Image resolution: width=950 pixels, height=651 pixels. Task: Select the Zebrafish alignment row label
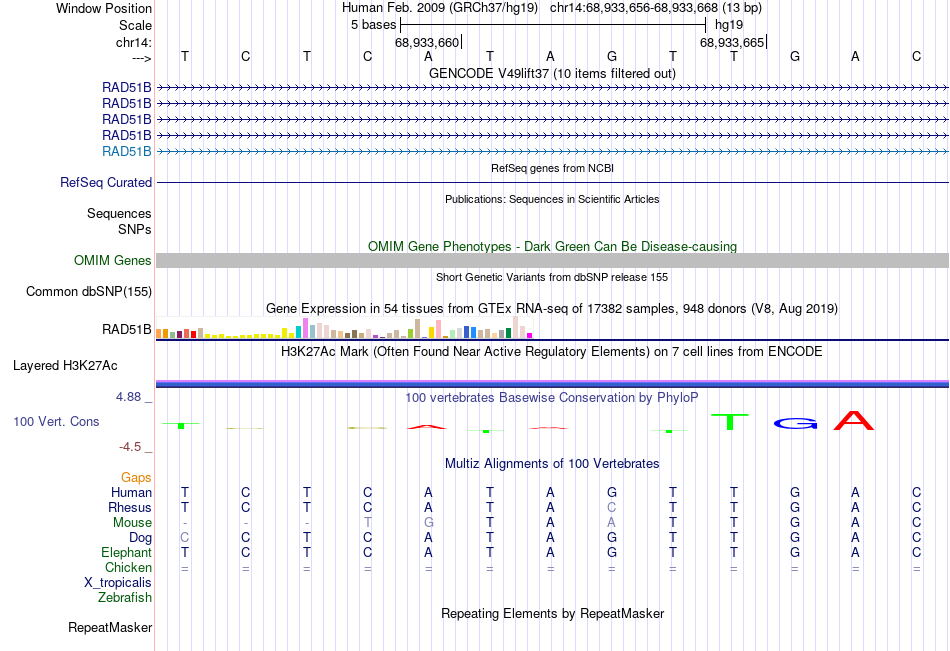click(x=125, y=598)
